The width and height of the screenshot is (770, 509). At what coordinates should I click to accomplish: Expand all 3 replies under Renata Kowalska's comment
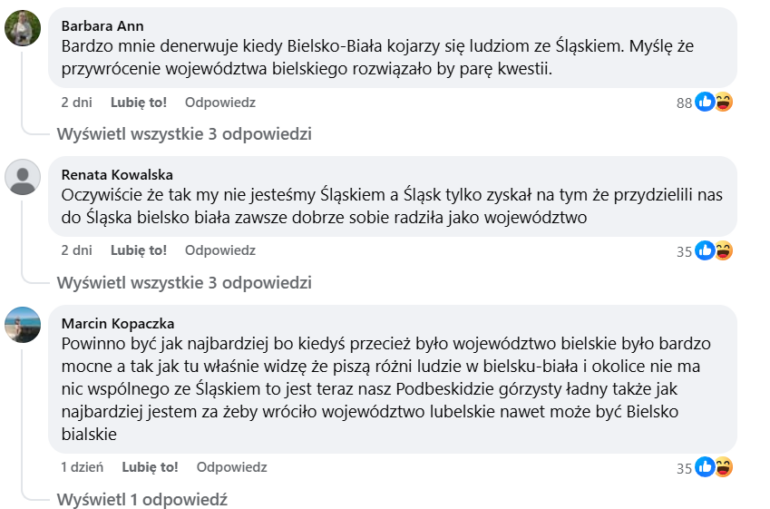[184, 283]
